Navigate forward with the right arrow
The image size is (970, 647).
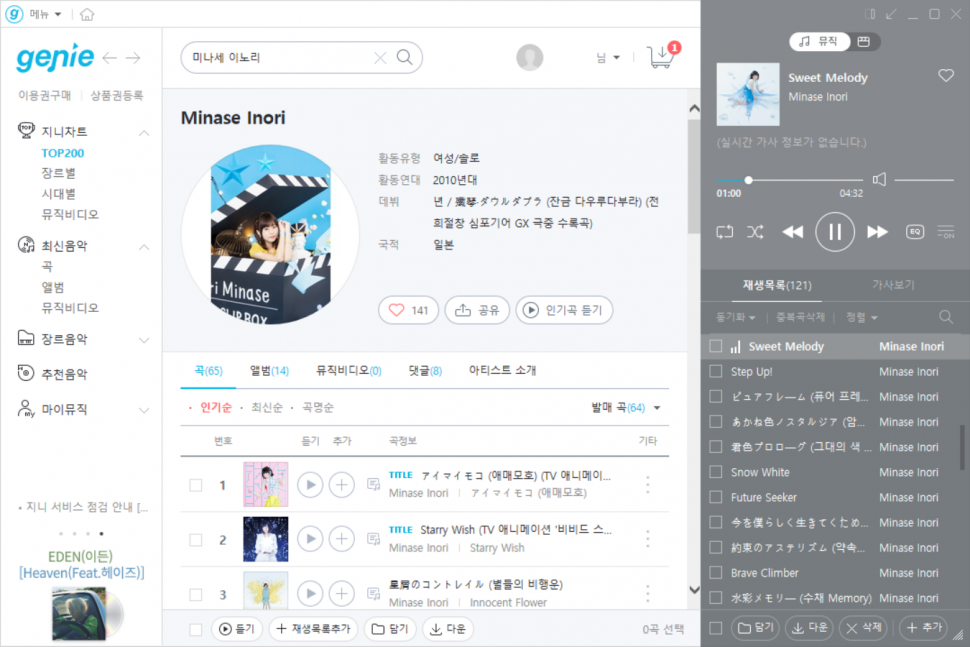pyautogui.click(x=133, y=58)
